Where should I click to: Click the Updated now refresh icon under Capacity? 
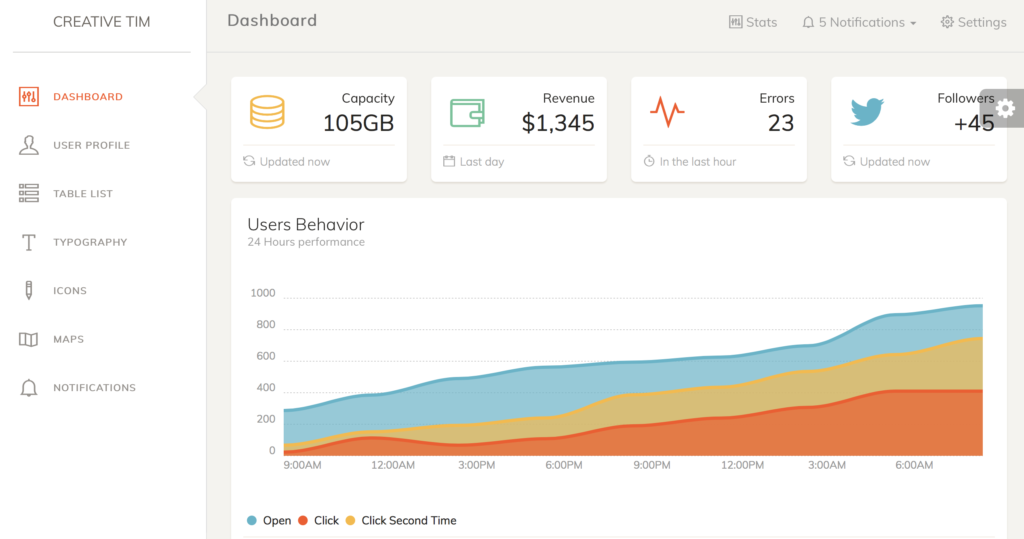point(249,161)
